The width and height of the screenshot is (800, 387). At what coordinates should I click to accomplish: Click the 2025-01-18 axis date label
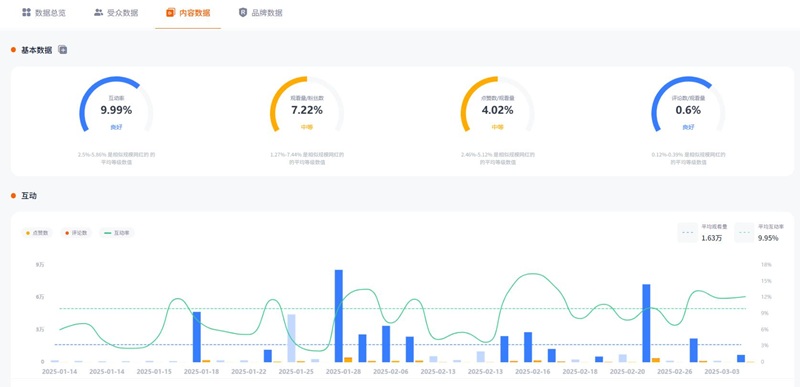coord(202,372)
